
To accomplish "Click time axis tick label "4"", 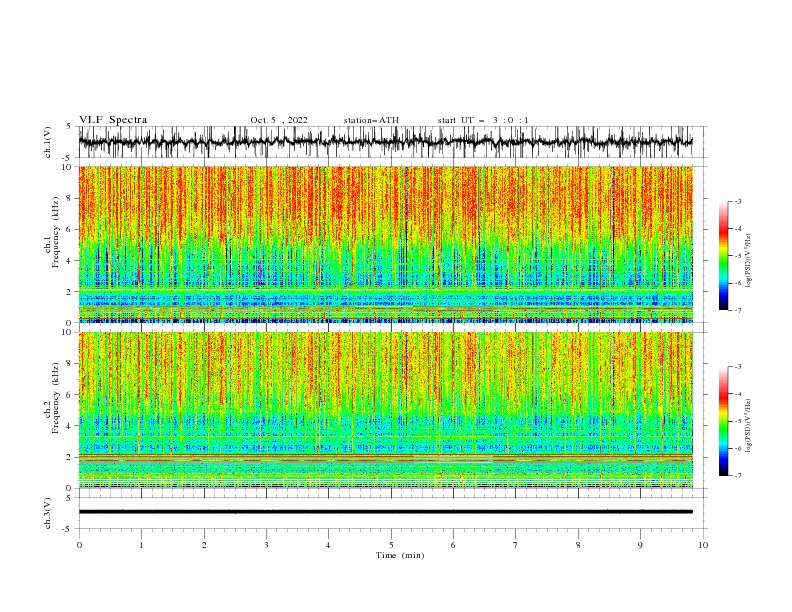I will point(328,545).
